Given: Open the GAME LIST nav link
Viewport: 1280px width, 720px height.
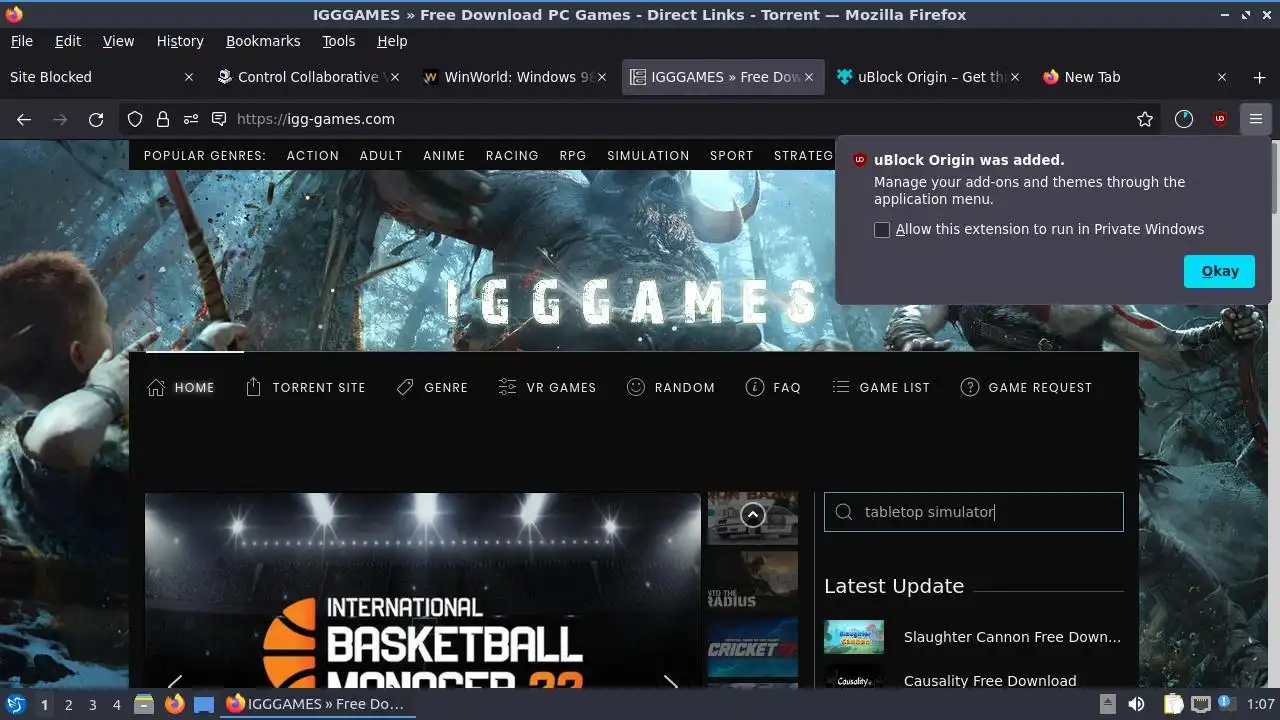Looking at the screenshot, I should (x=881, y=387).
